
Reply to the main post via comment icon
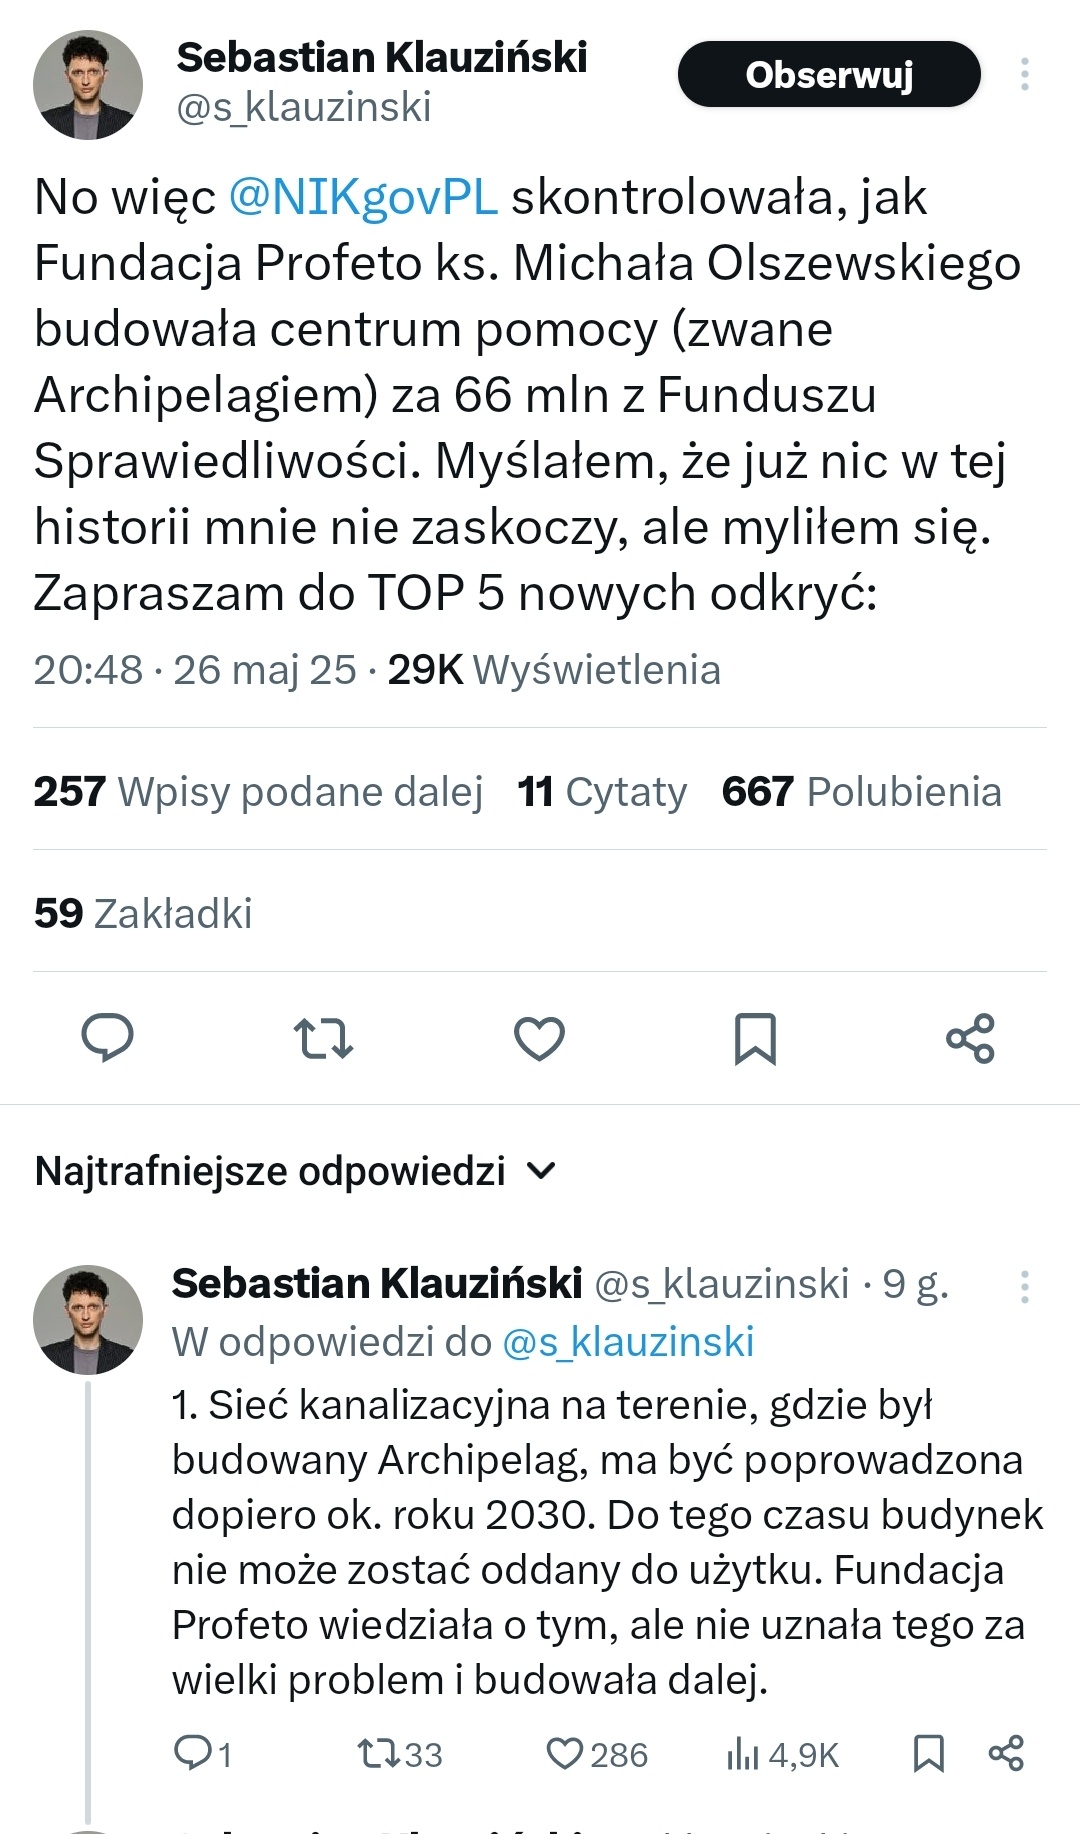point(107,1037)
